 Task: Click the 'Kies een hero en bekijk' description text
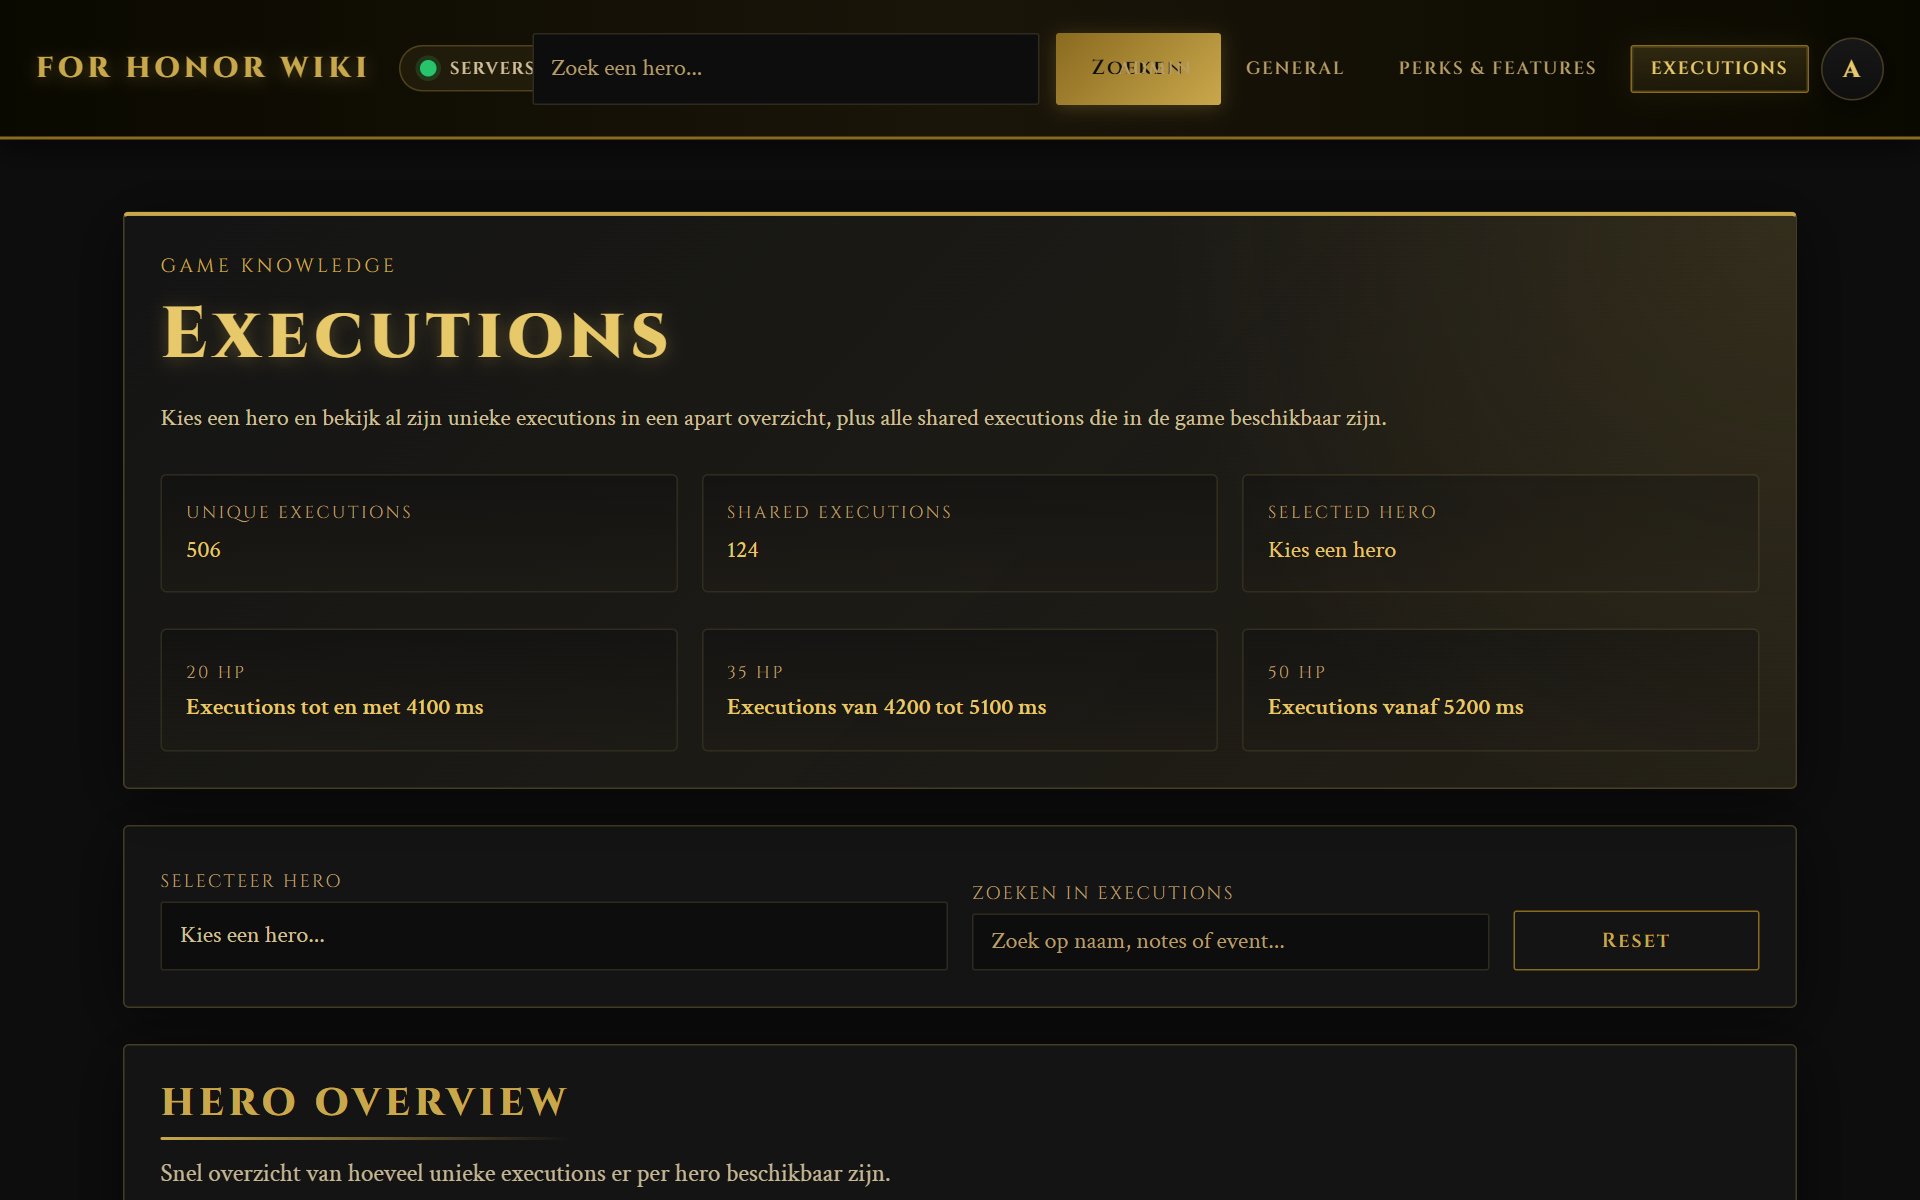773,418
